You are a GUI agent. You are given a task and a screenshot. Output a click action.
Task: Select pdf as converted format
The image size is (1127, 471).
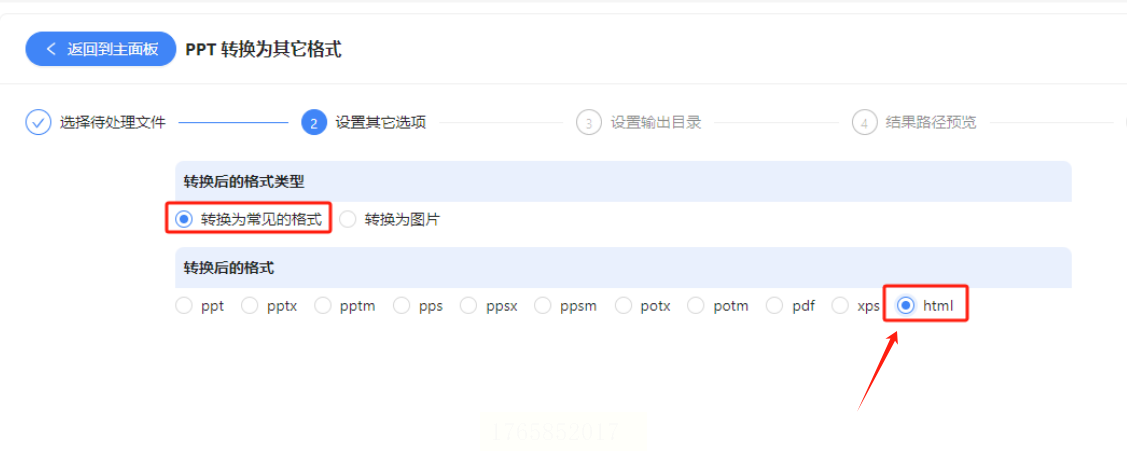(x=774, y=306)
